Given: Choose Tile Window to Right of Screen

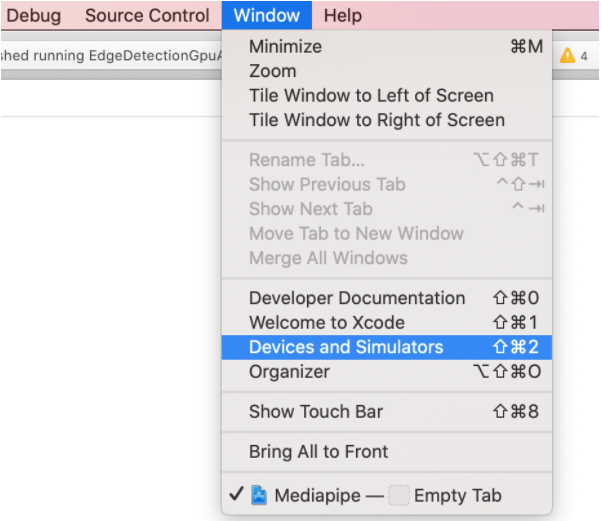Looking at the screenshot, I should click(x=377, y=120).
